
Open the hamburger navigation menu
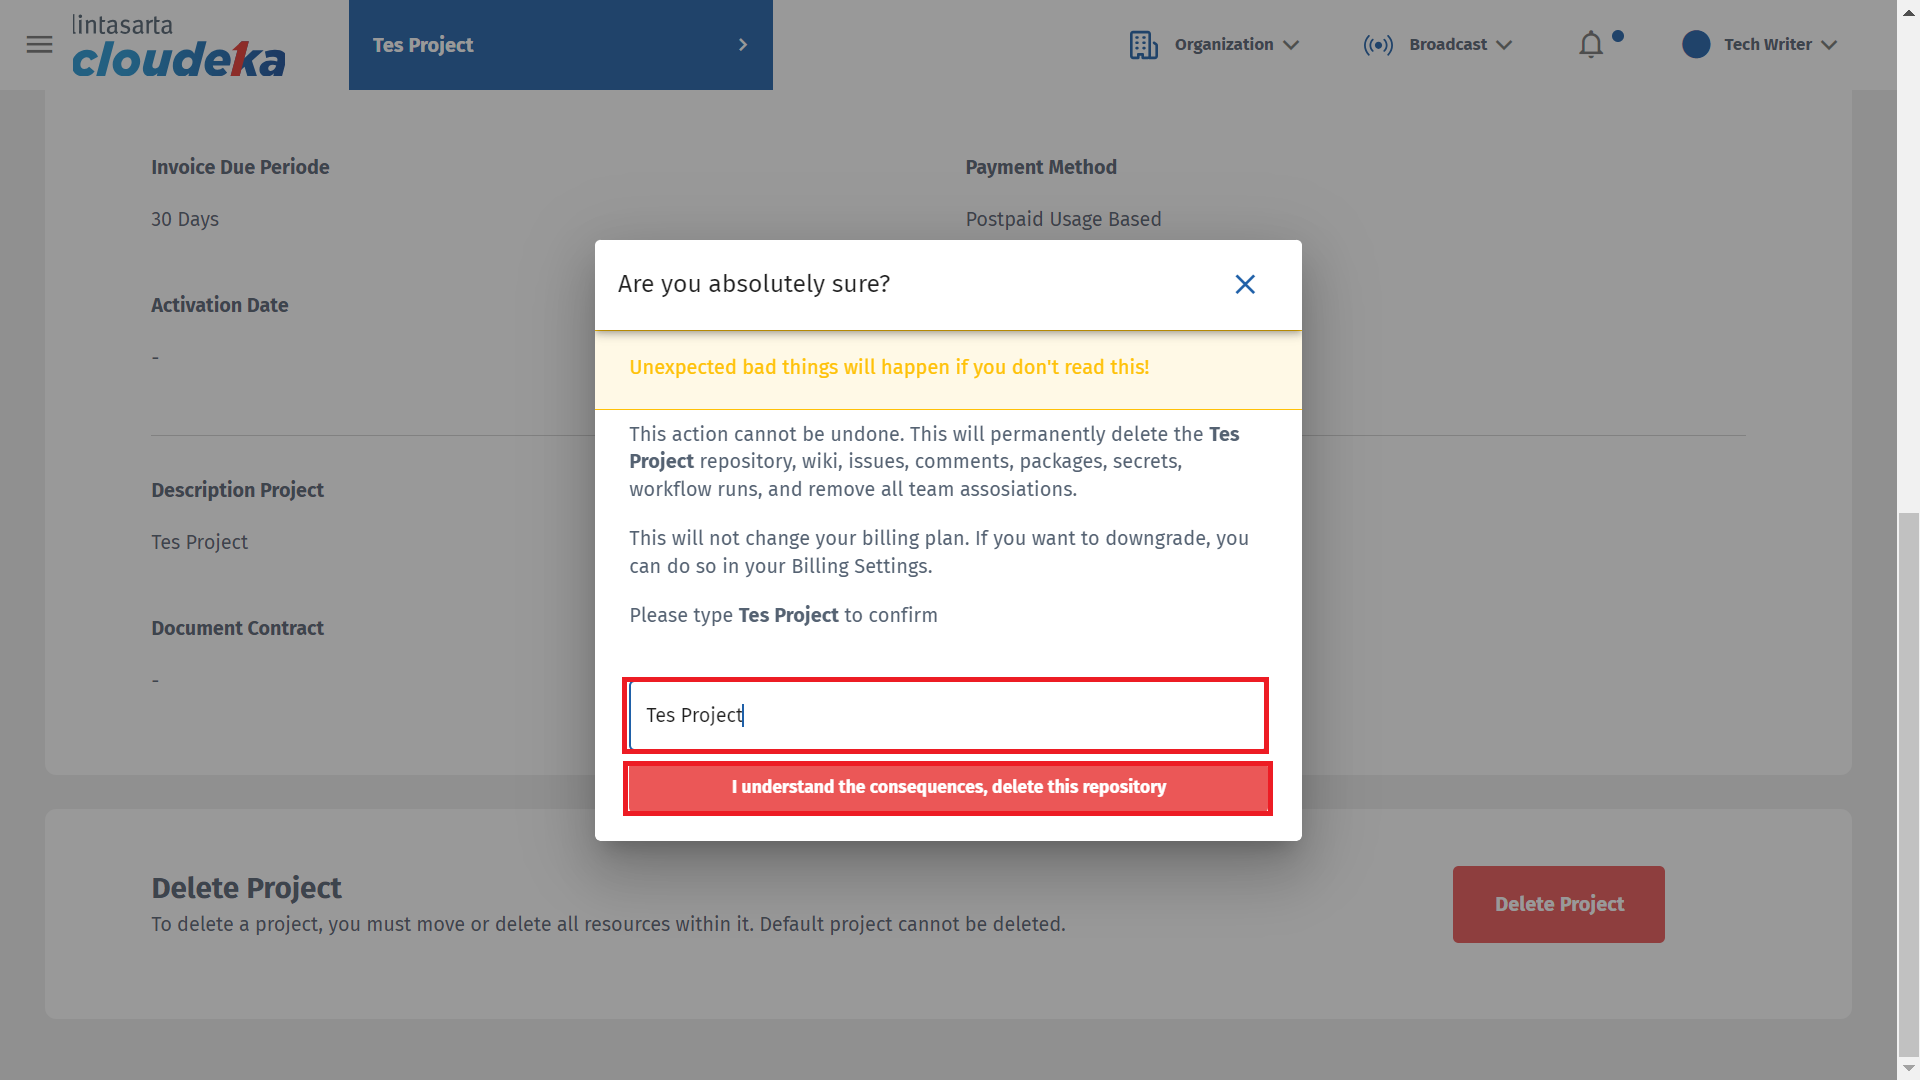point(39,45)
